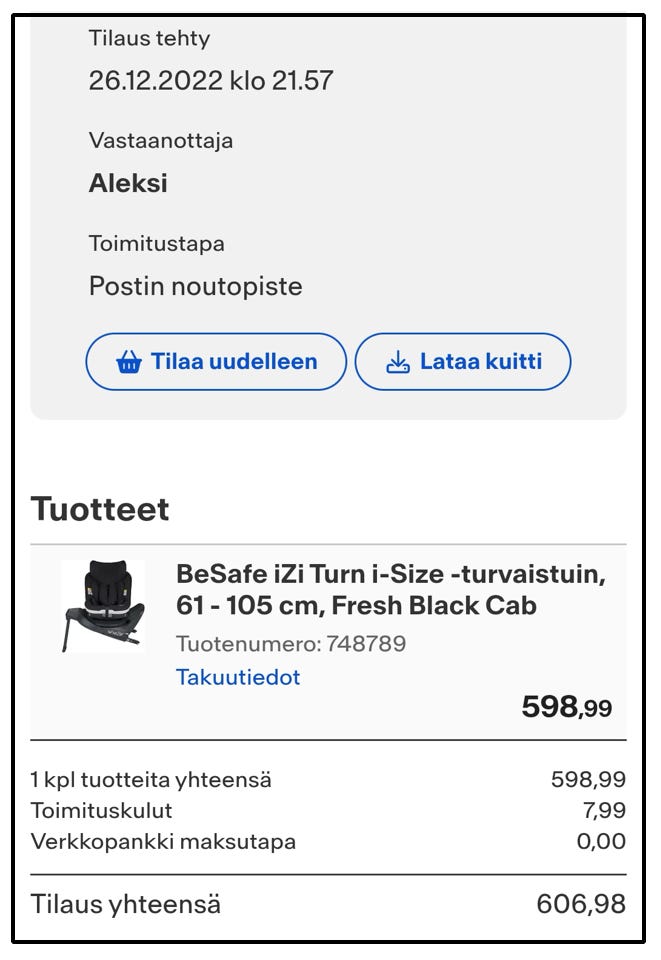
Task: Click the Tilaus yhteensä total 606,98
Action: (x=581, y=905)
